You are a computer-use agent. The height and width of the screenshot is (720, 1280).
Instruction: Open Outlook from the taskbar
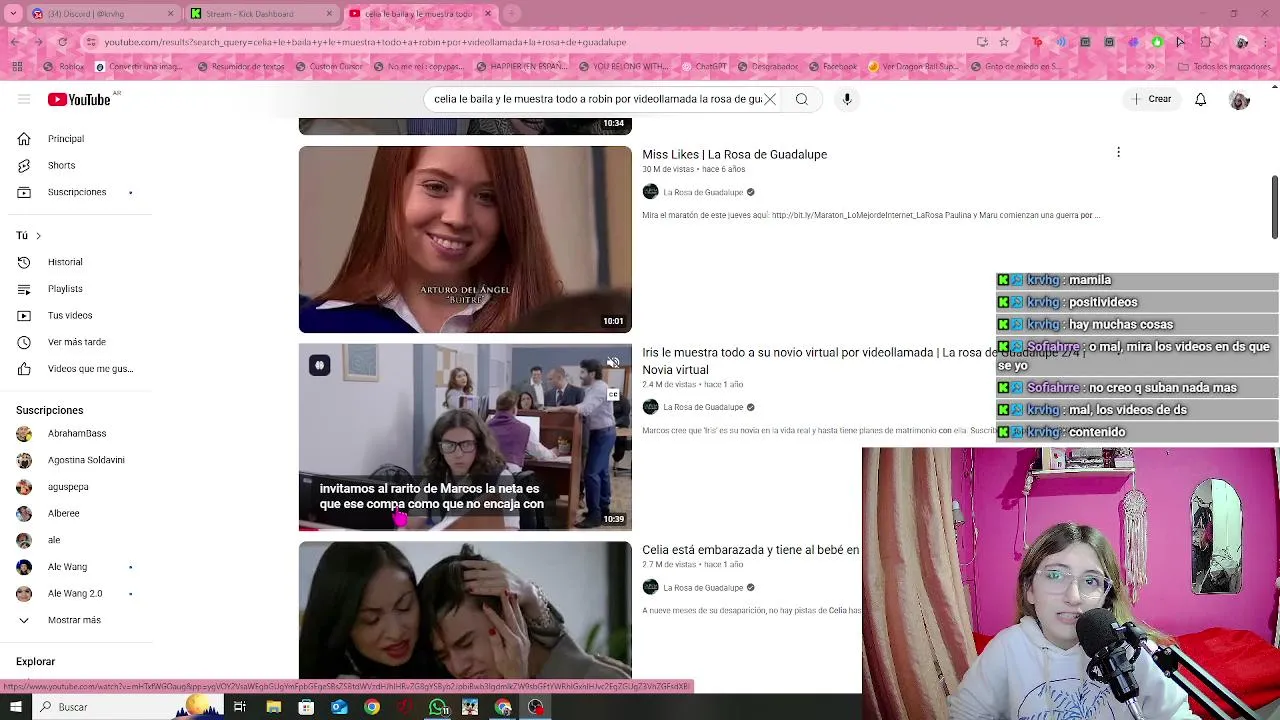pos(339,707)
